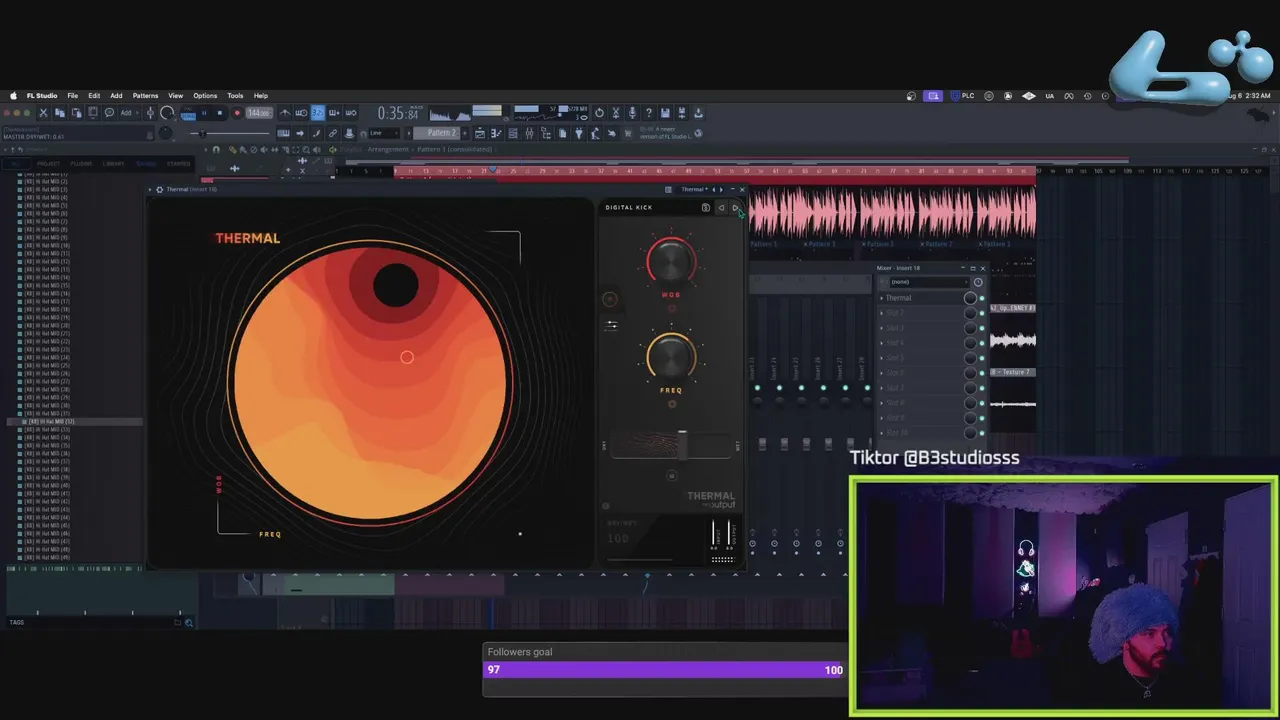Screen dimensions: 1280x720
Task: Click the Dry/Wet slider handle in Thermal
Action: [x=682, y=444]
